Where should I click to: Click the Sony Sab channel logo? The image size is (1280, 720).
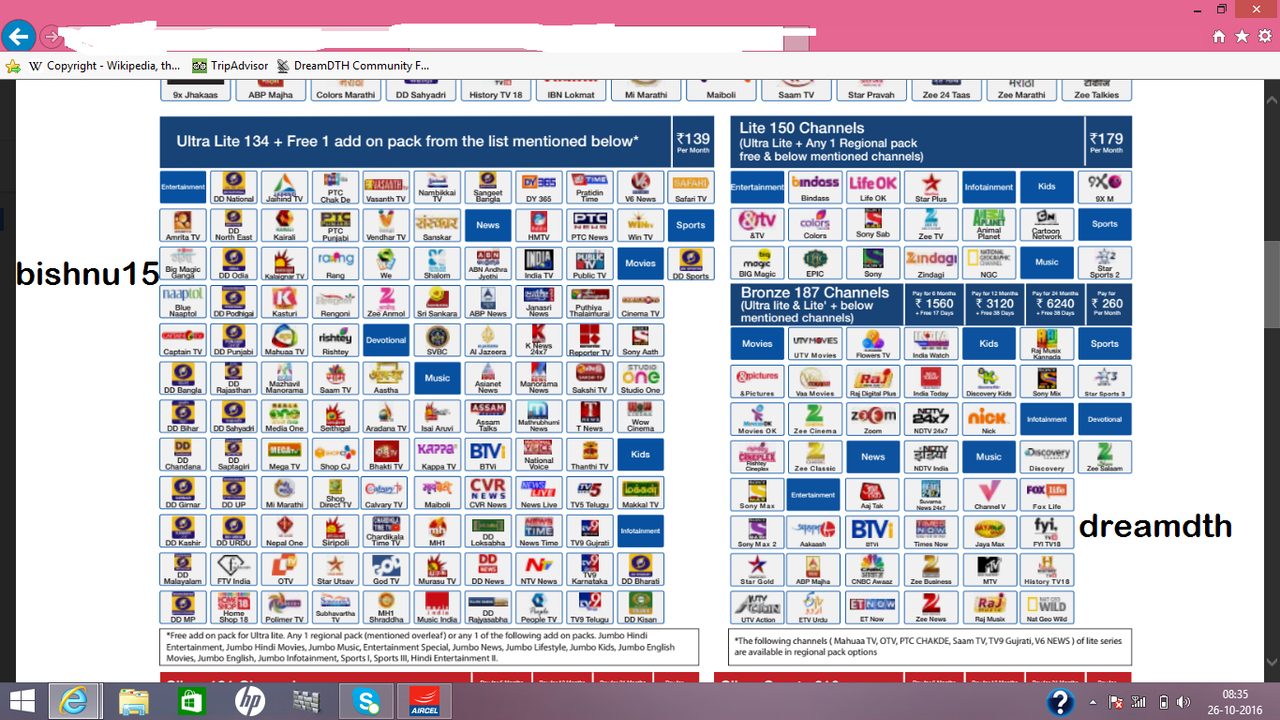click(873, 225)
